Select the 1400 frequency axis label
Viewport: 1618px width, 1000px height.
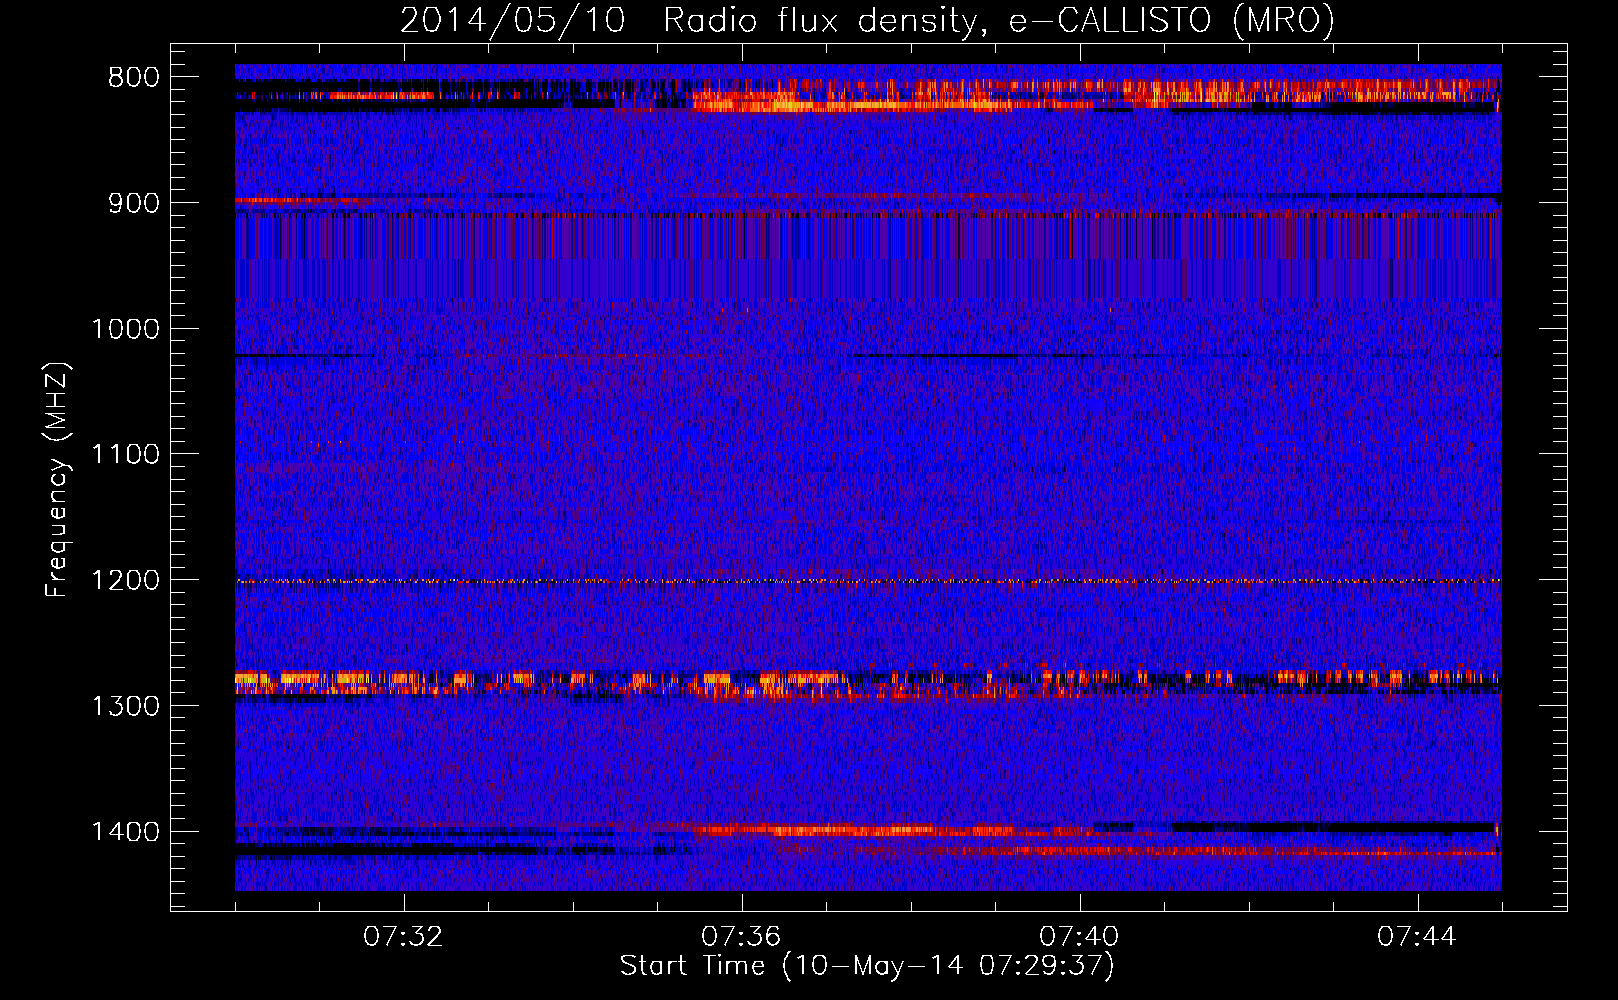pos(126,832)
